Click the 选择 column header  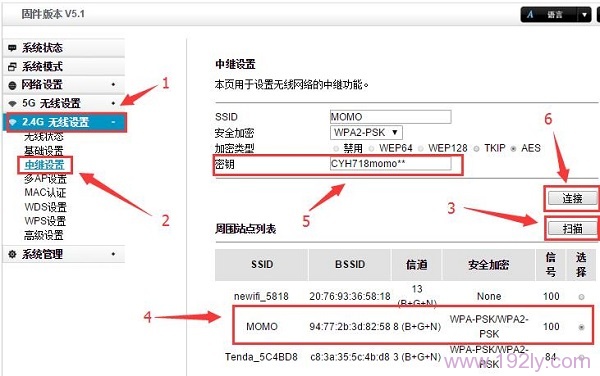581,265
